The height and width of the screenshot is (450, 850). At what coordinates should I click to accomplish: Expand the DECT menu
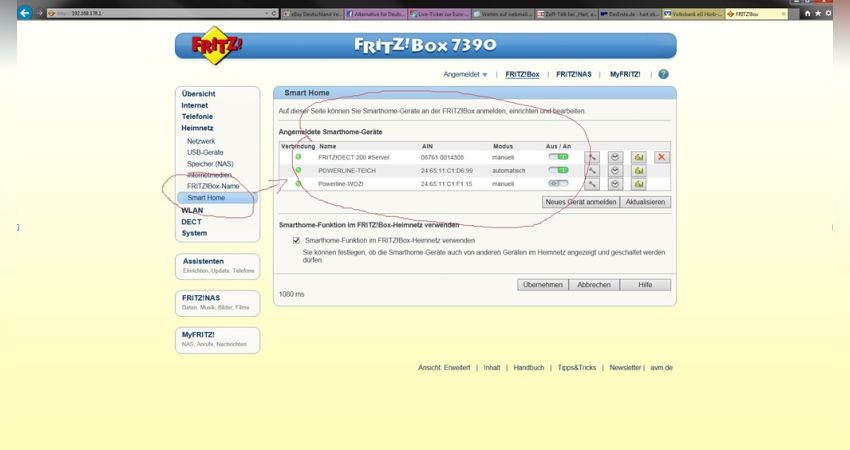point(191,222)
